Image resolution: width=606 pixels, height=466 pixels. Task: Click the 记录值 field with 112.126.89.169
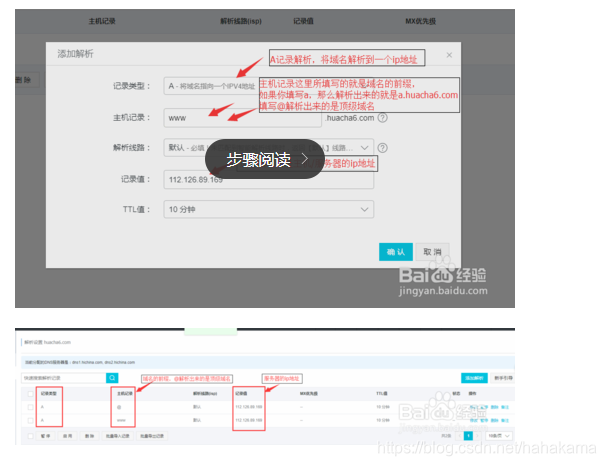[269, 179]
